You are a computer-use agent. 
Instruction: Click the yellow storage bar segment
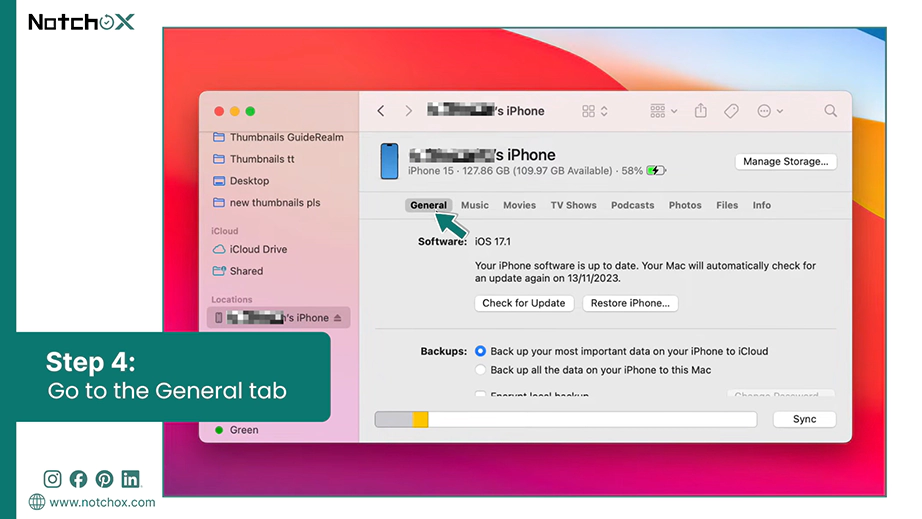[420, 419]
